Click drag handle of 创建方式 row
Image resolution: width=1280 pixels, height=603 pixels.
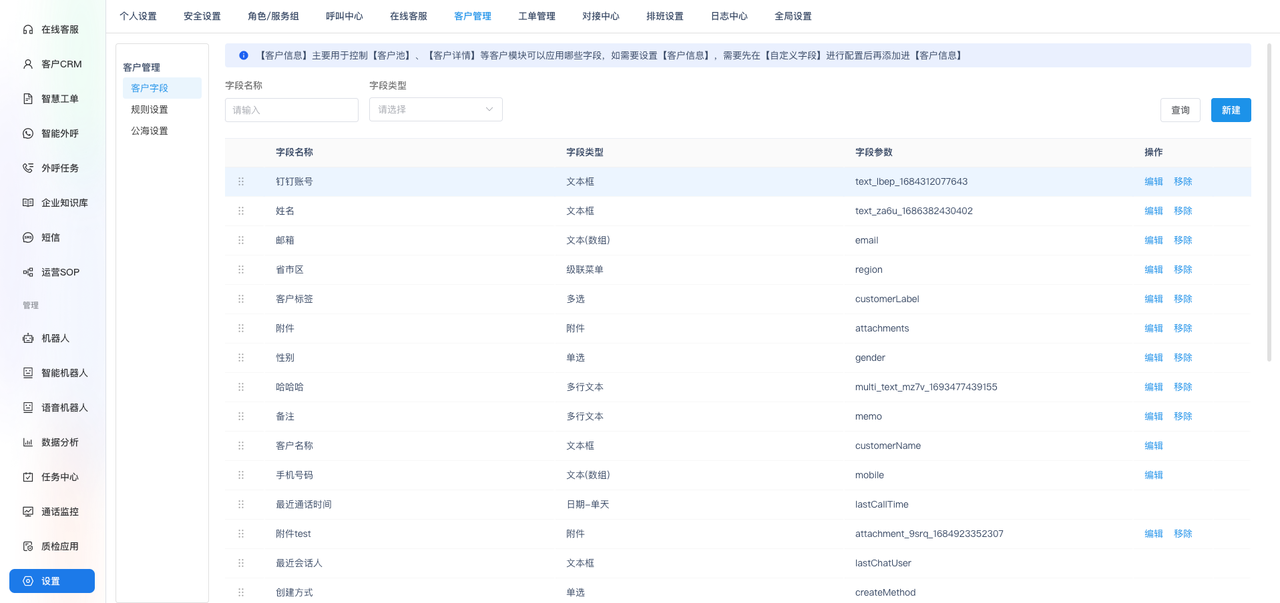241,593
